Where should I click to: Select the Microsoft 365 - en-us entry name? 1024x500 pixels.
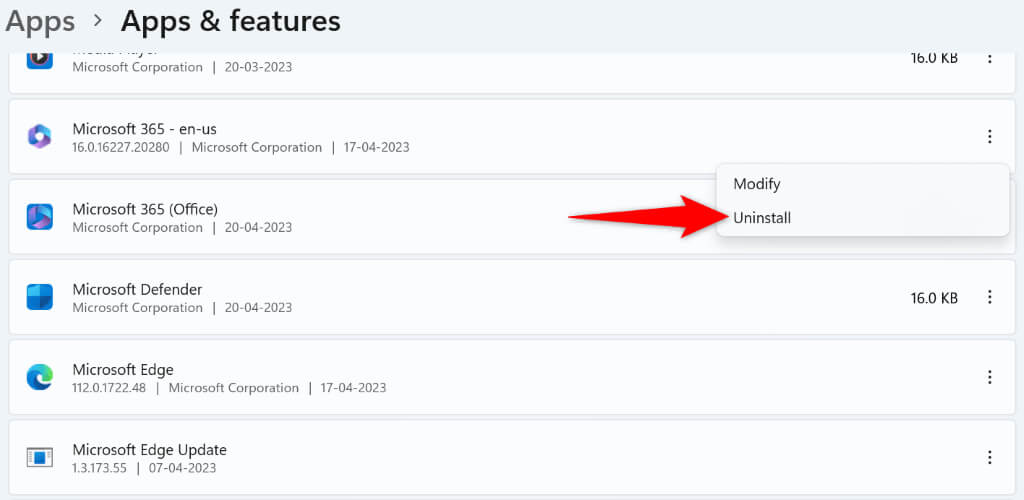[144, 129]
